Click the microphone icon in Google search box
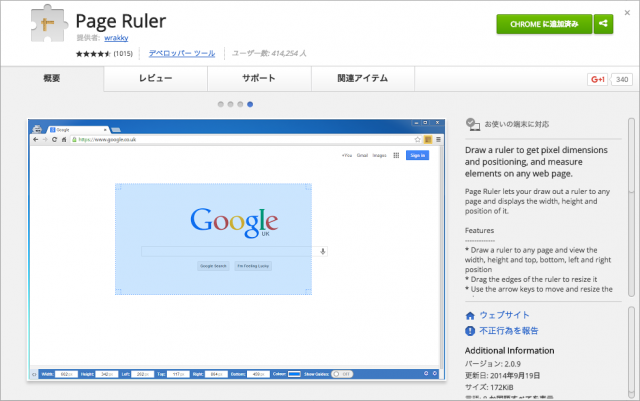The image size is (640, 401). click(322, 251)
